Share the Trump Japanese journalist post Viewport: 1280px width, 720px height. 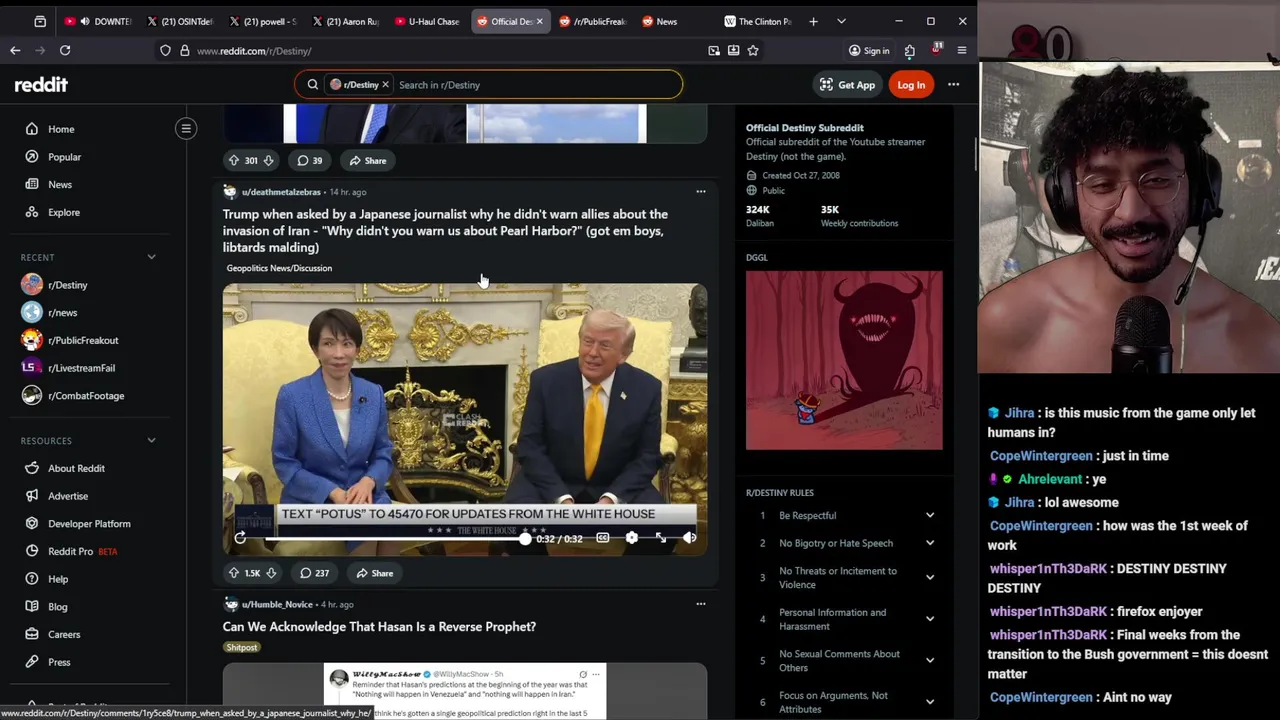(x=374, y=573)
